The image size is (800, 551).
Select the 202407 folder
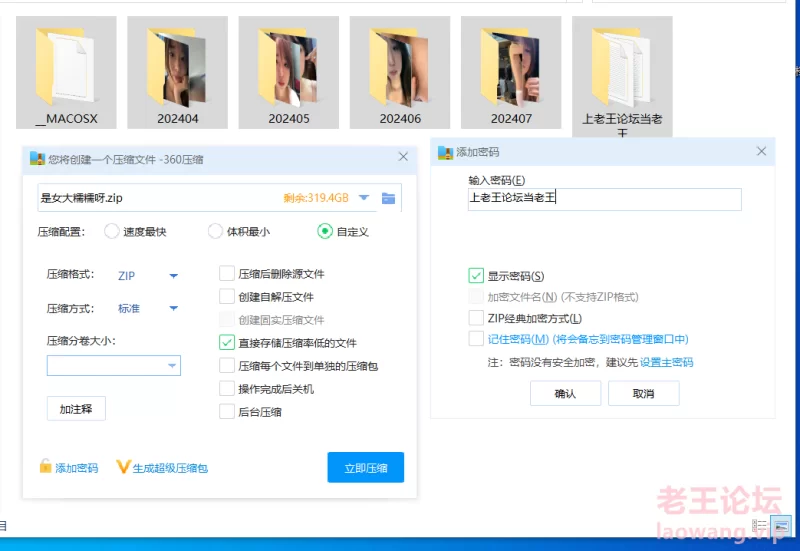[511, 72]
